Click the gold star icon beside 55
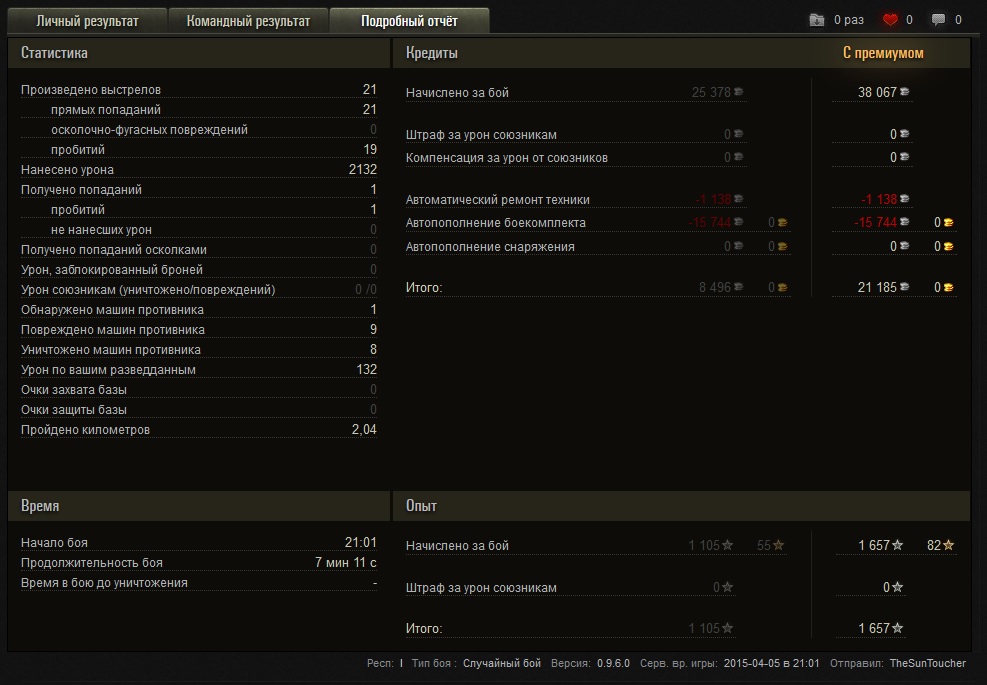 [779, 545]
